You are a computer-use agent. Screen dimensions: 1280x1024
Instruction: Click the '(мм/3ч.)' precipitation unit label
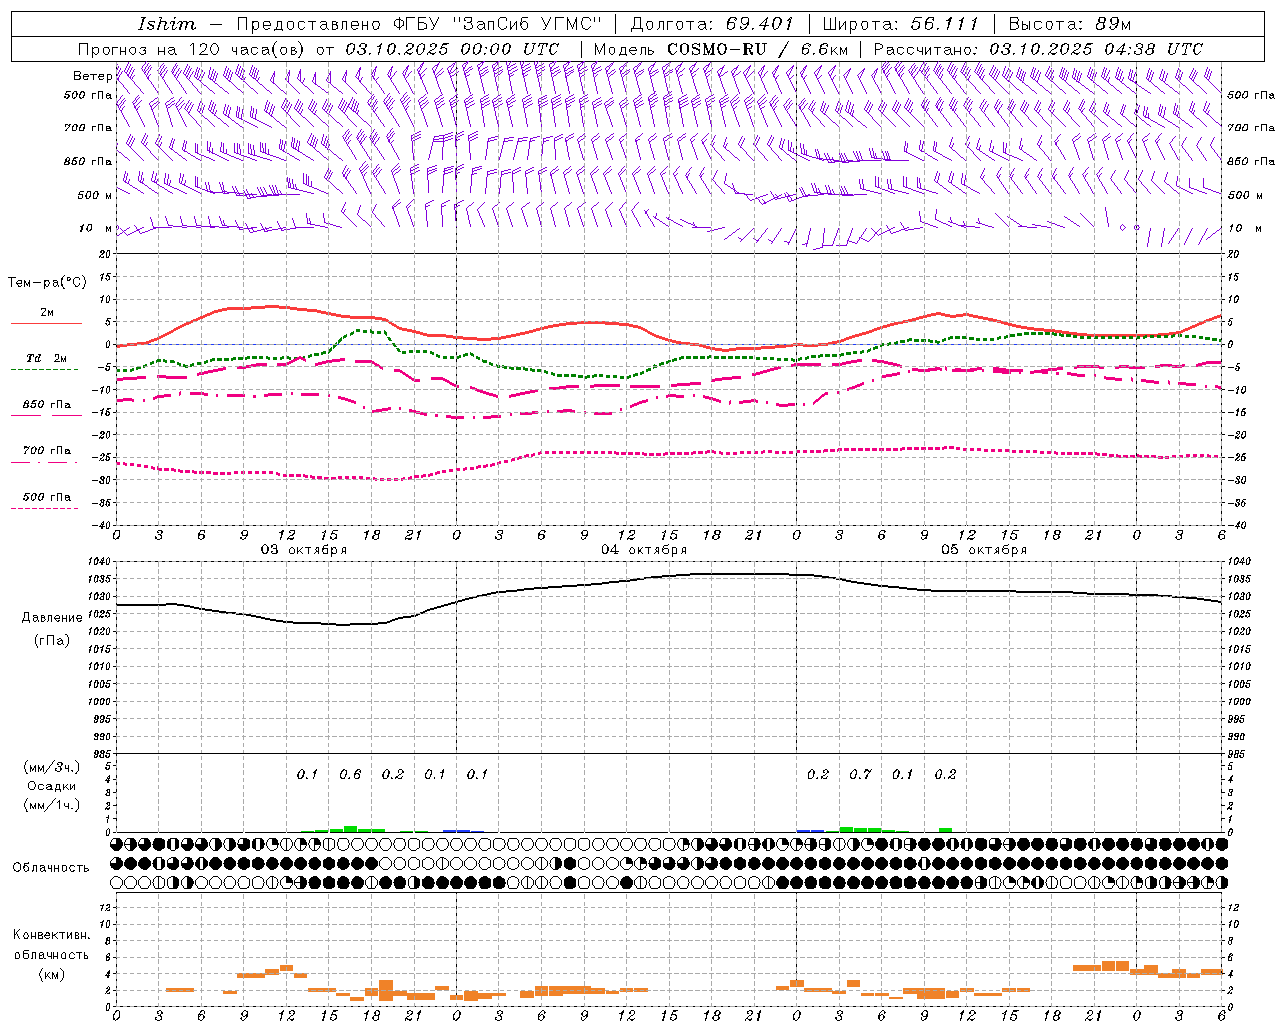coord(51,767)
